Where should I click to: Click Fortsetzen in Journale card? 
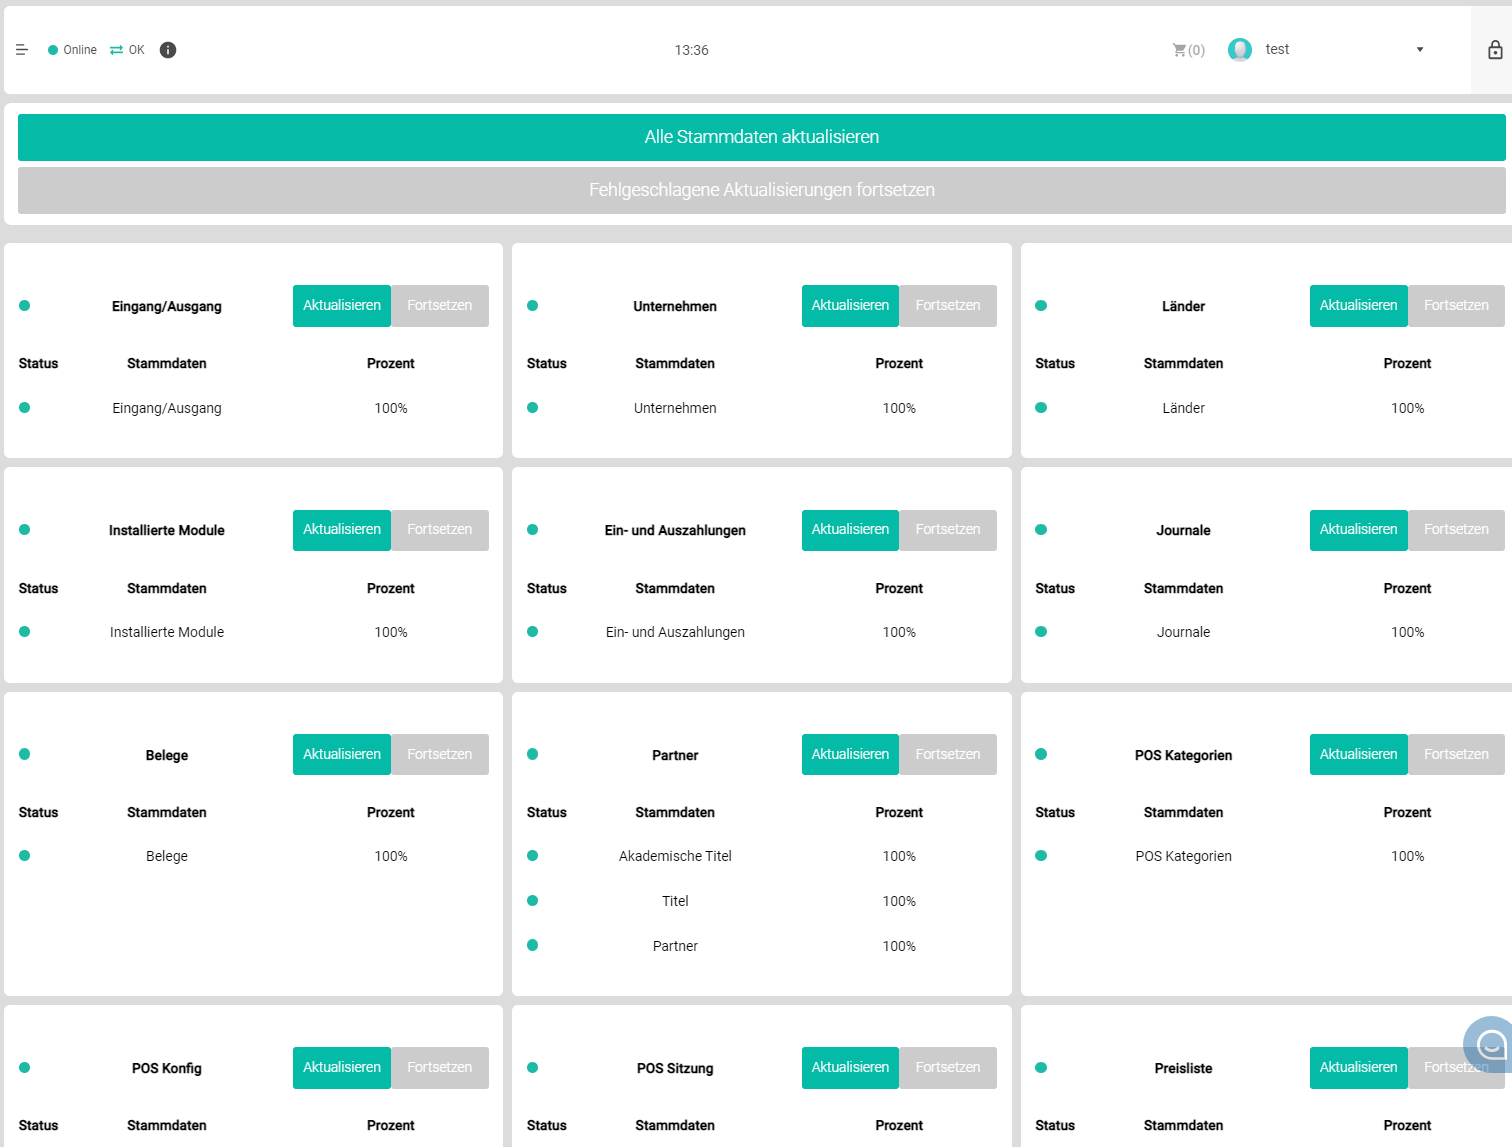click(x=1456, y=530)
